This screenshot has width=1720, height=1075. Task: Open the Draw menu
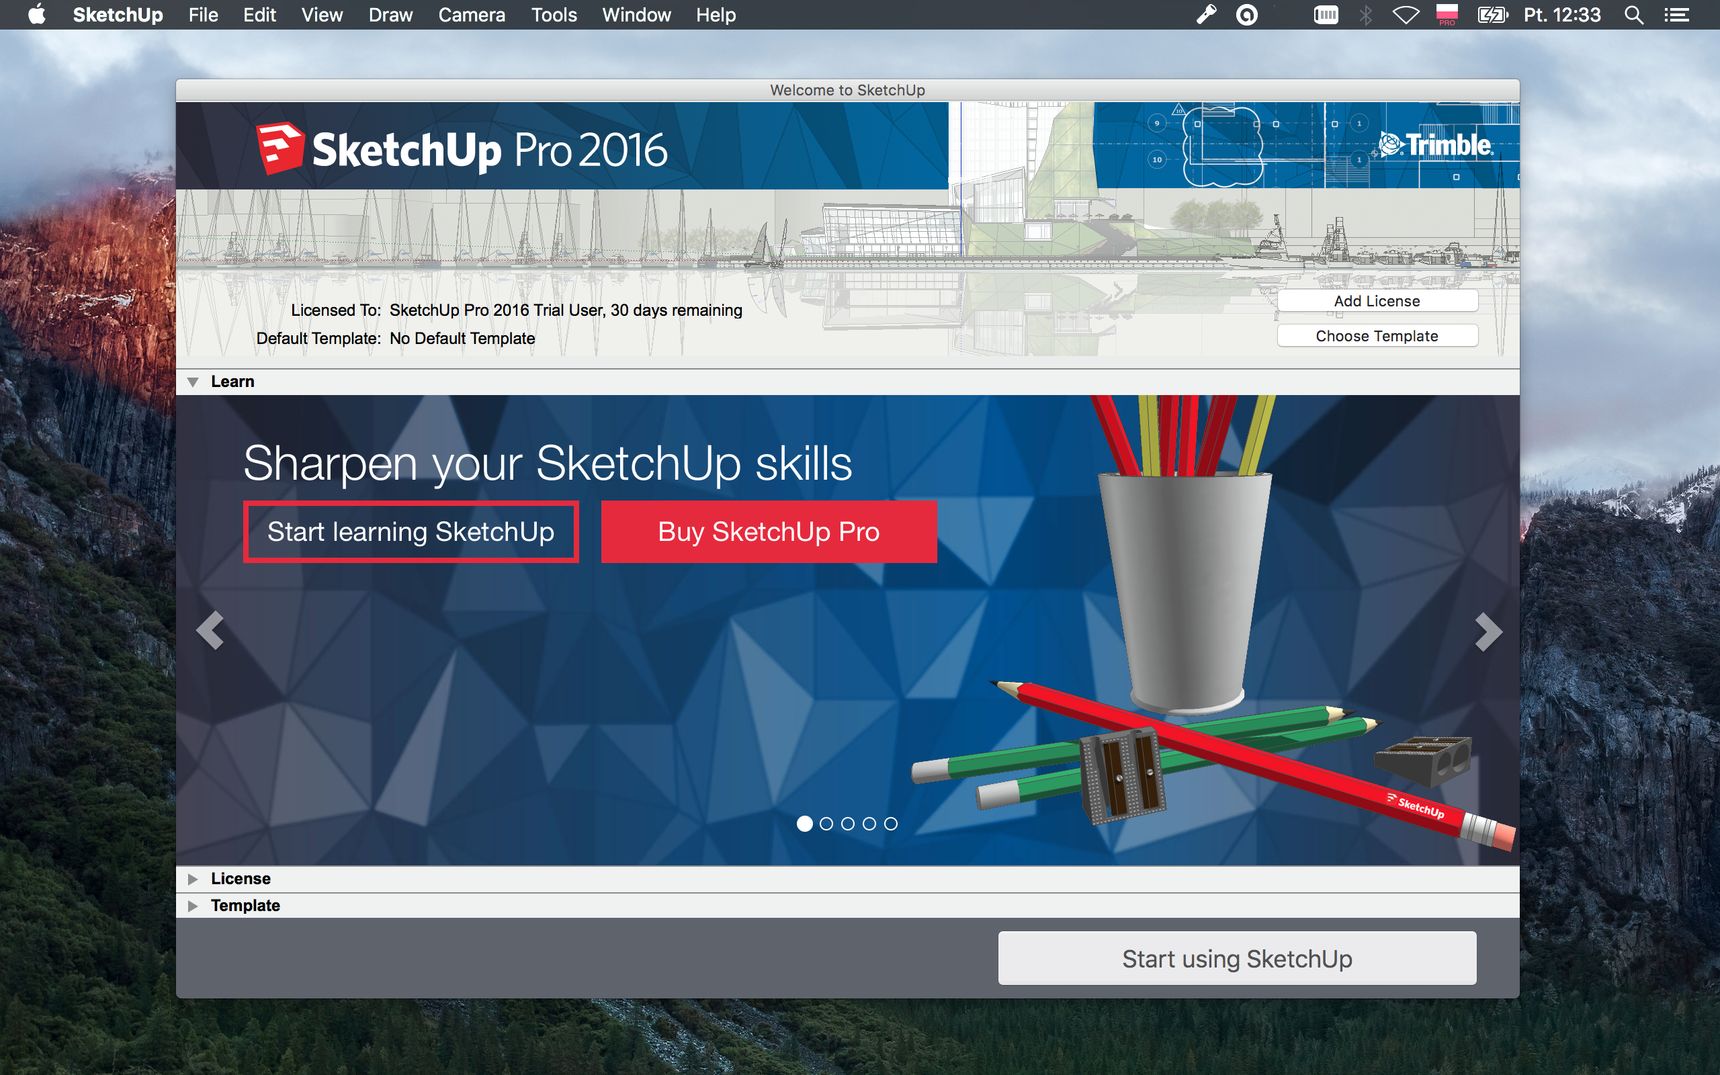click(x=390, y=15)
